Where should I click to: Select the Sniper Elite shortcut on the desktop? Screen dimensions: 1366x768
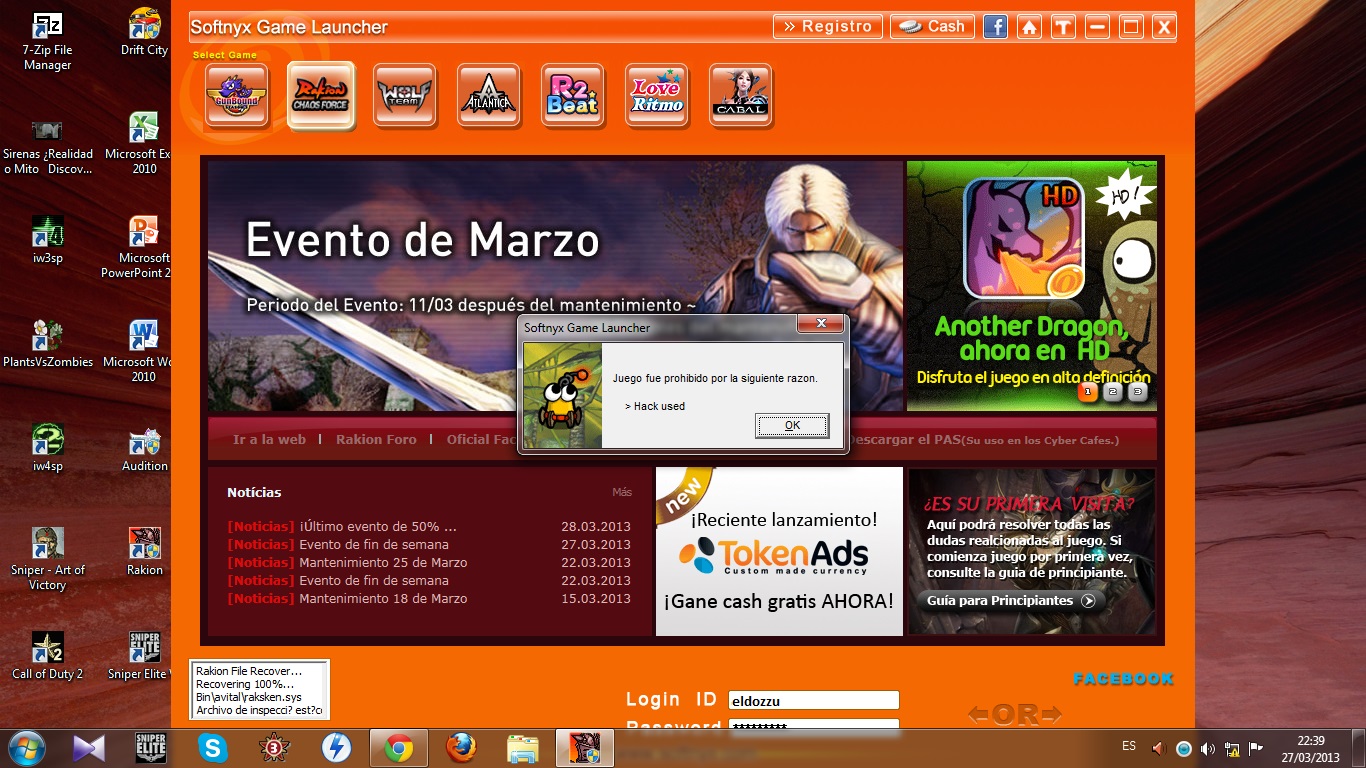(140, 657)
